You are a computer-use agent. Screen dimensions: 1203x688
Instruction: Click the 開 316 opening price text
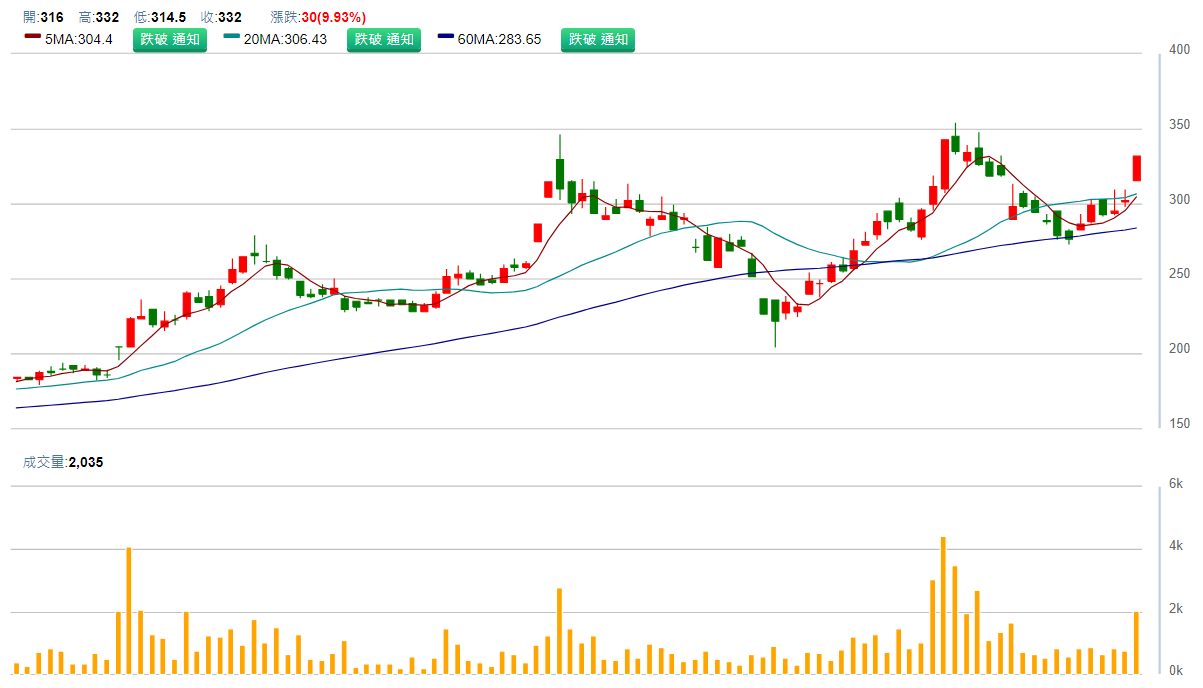point(43,18)
